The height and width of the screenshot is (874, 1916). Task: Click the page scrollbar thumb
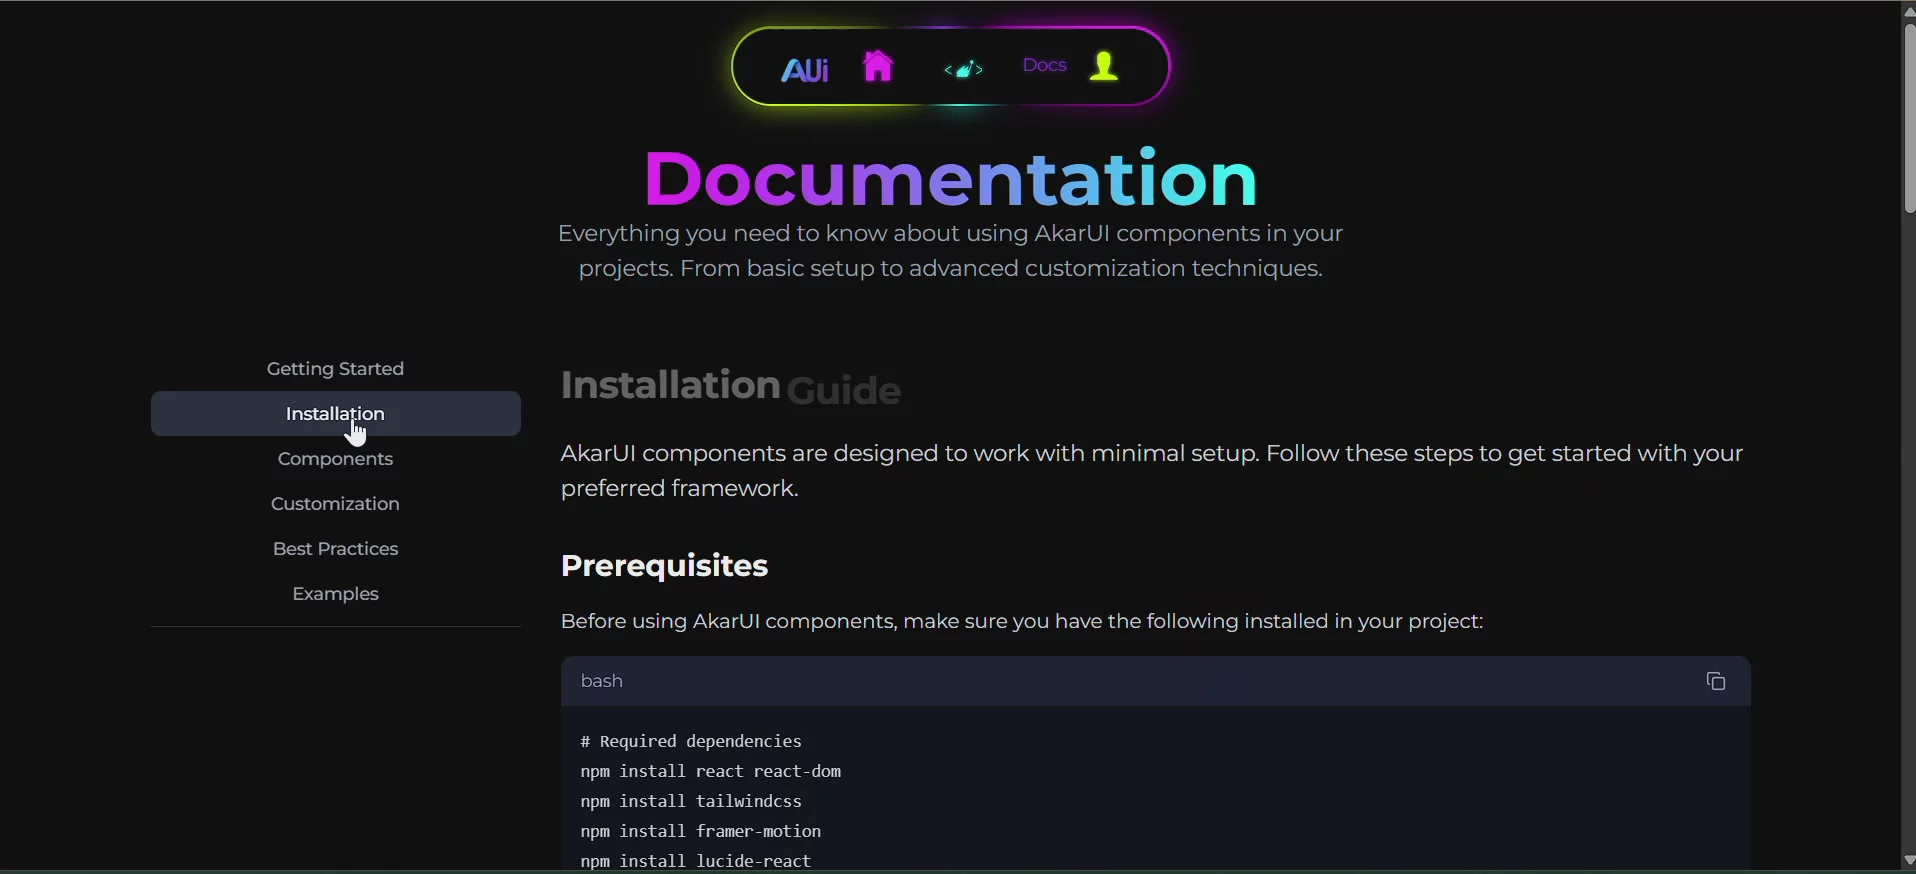pyautogui.click(x=1909, y=118)
